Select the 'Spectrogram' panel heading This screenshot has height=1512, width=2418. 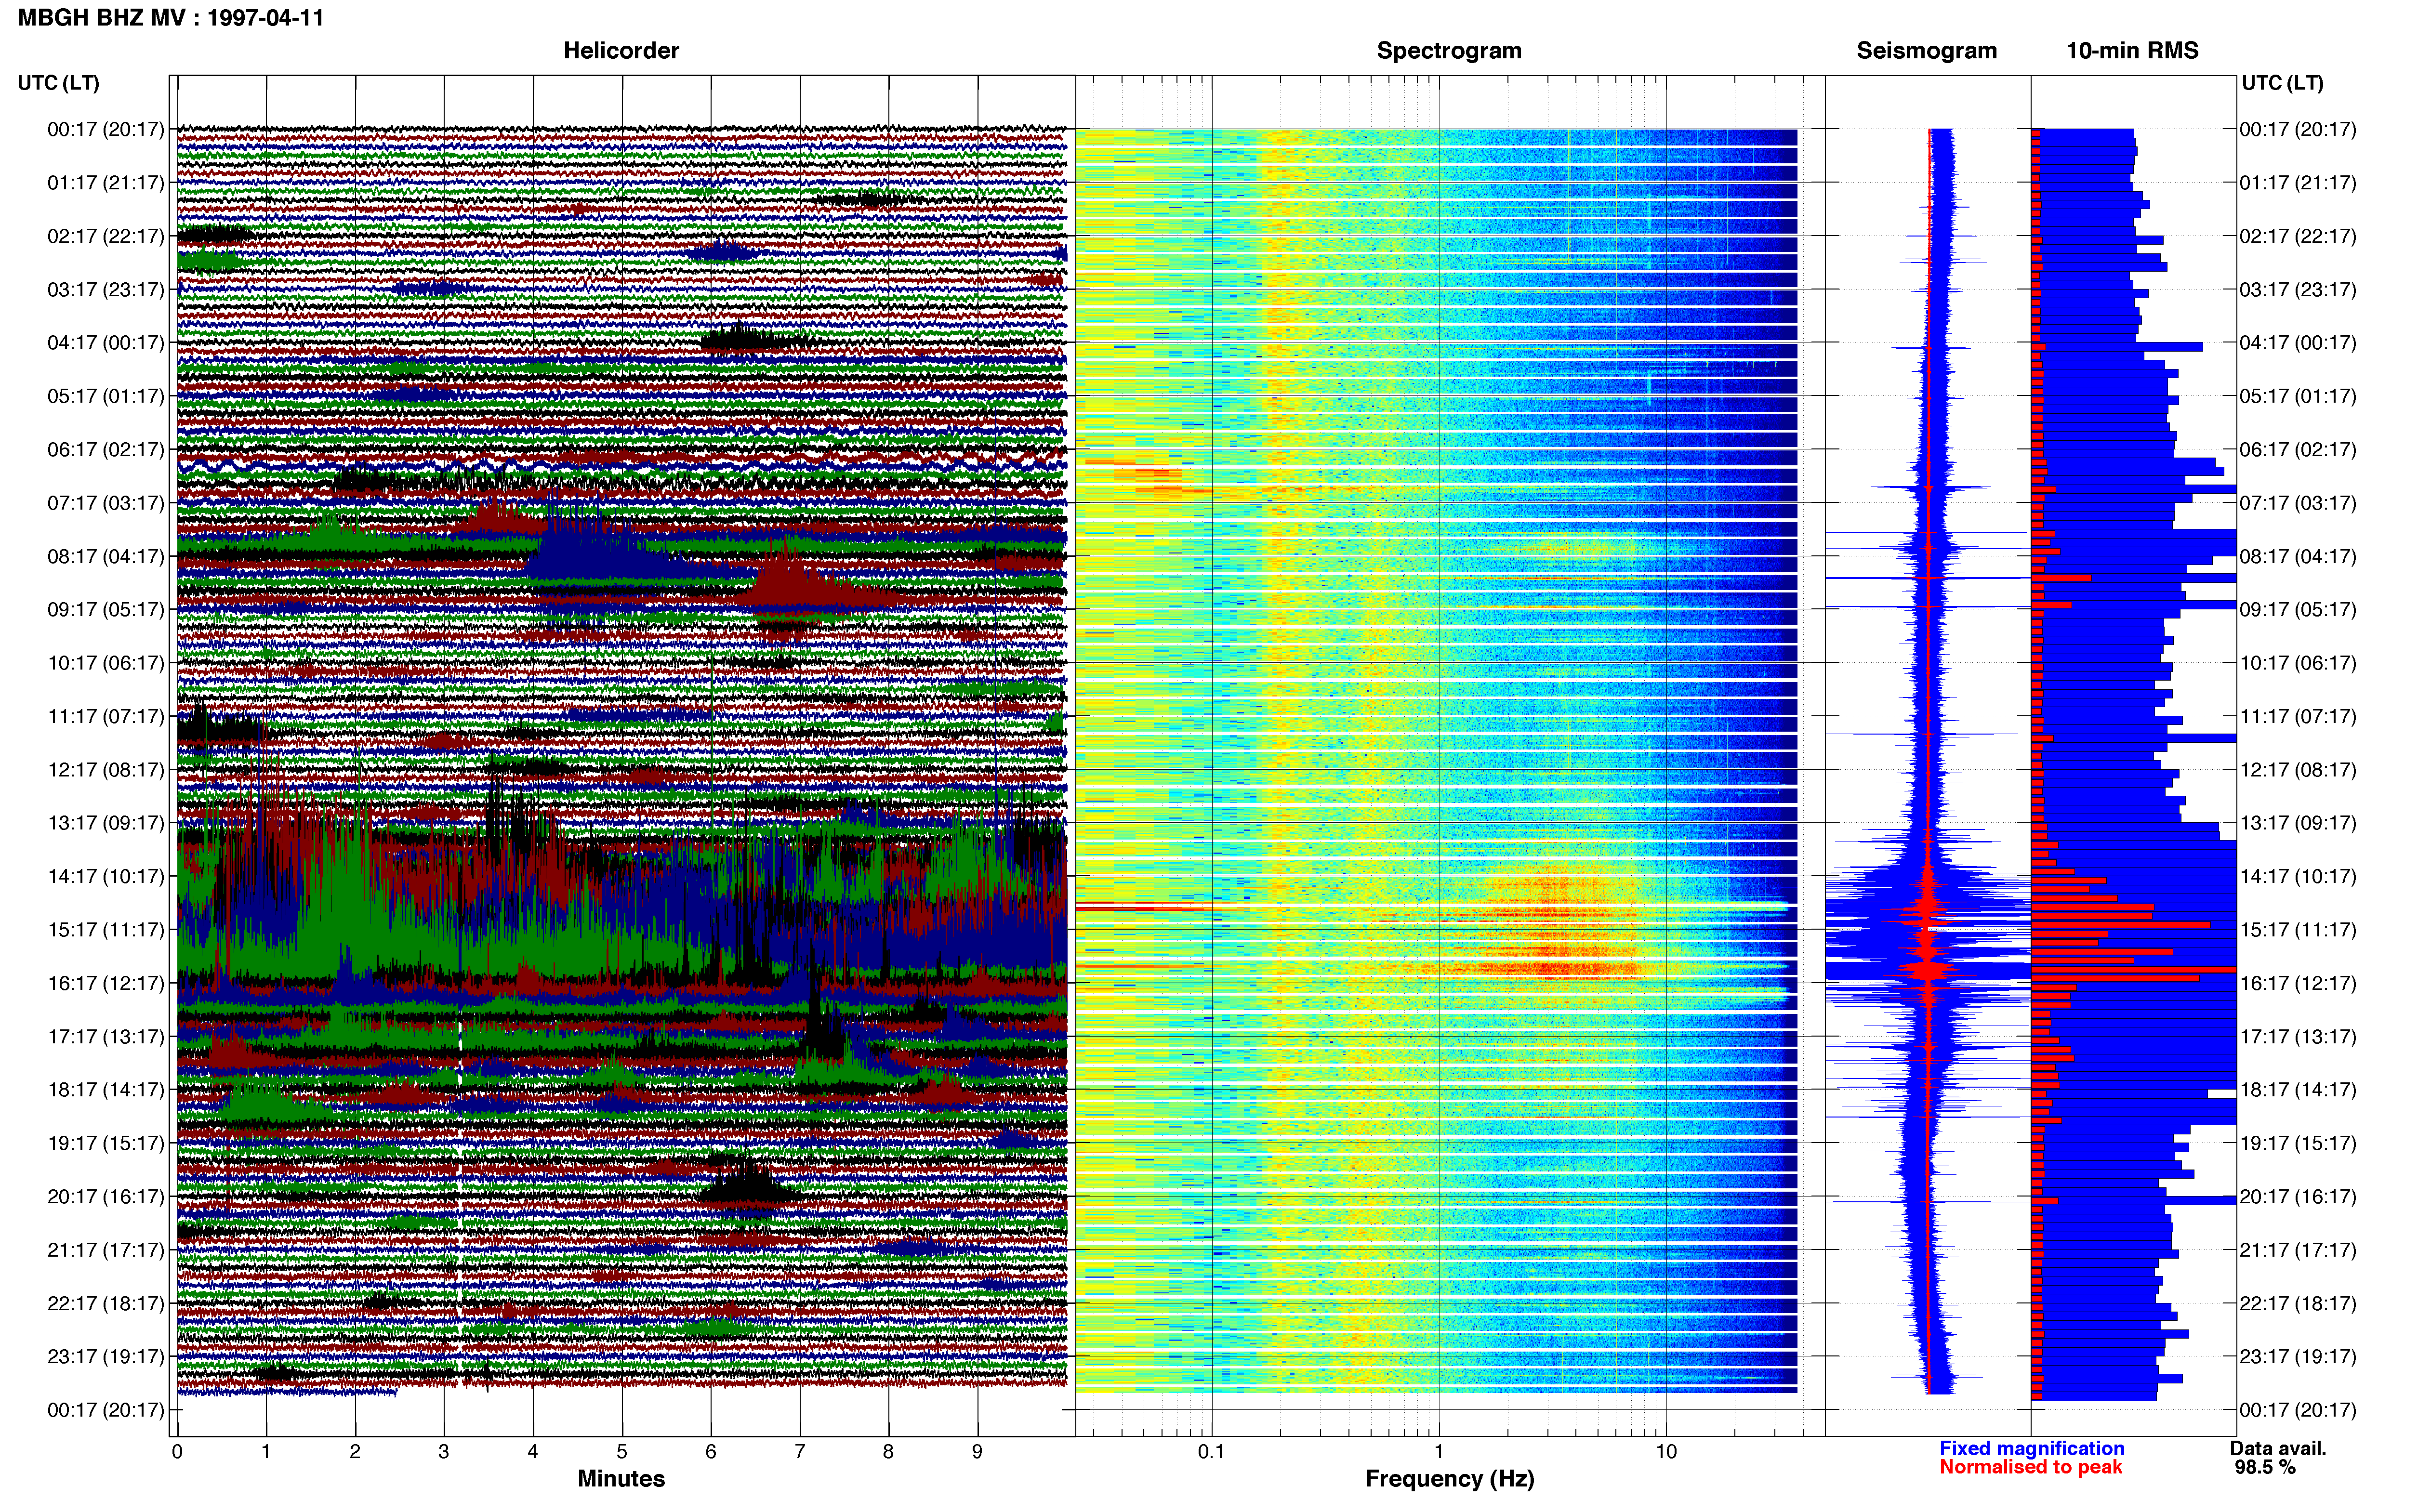pos(1449,51)
